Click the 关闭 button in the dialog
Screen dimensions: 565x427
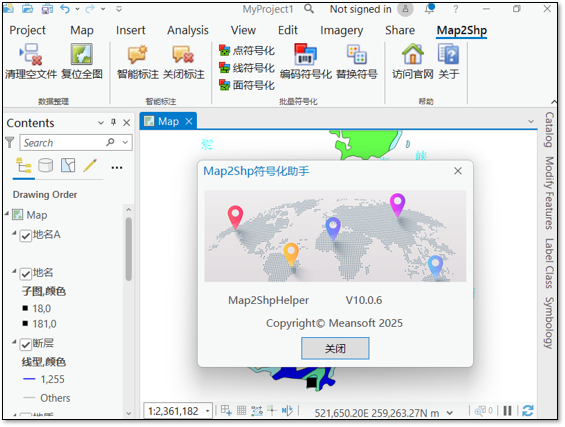(335, 348)
